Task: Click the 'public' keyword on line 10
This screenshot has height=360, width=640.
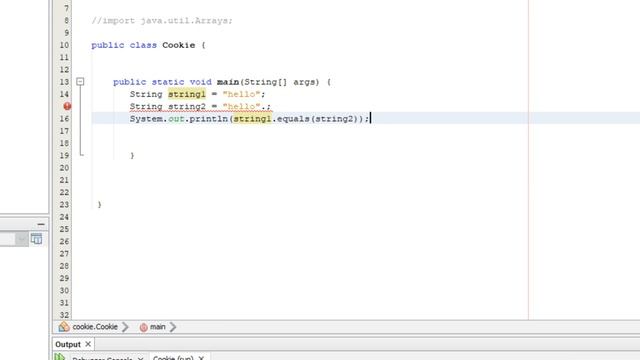Action: click(x=108, y=45)
